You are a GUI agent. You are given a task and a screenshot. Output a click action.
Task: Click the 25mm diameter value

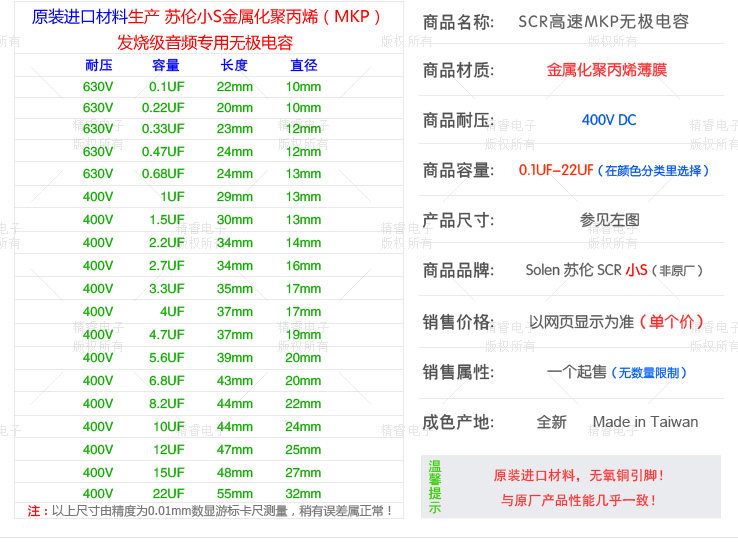coord(303,450)
